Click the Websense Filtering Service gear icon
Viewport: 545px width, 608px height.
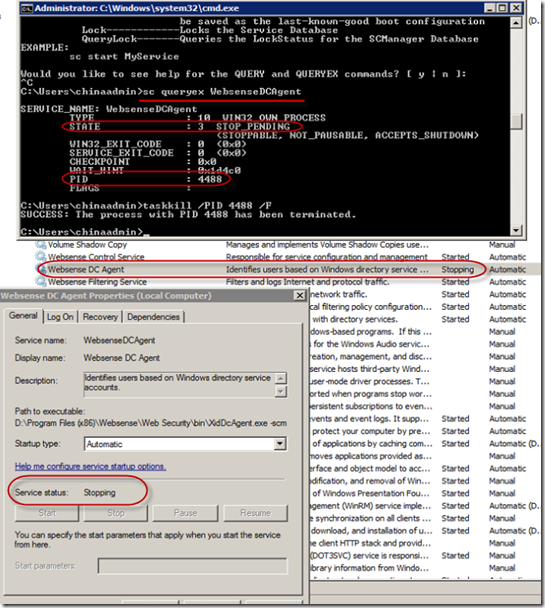(x=40, y=282)
